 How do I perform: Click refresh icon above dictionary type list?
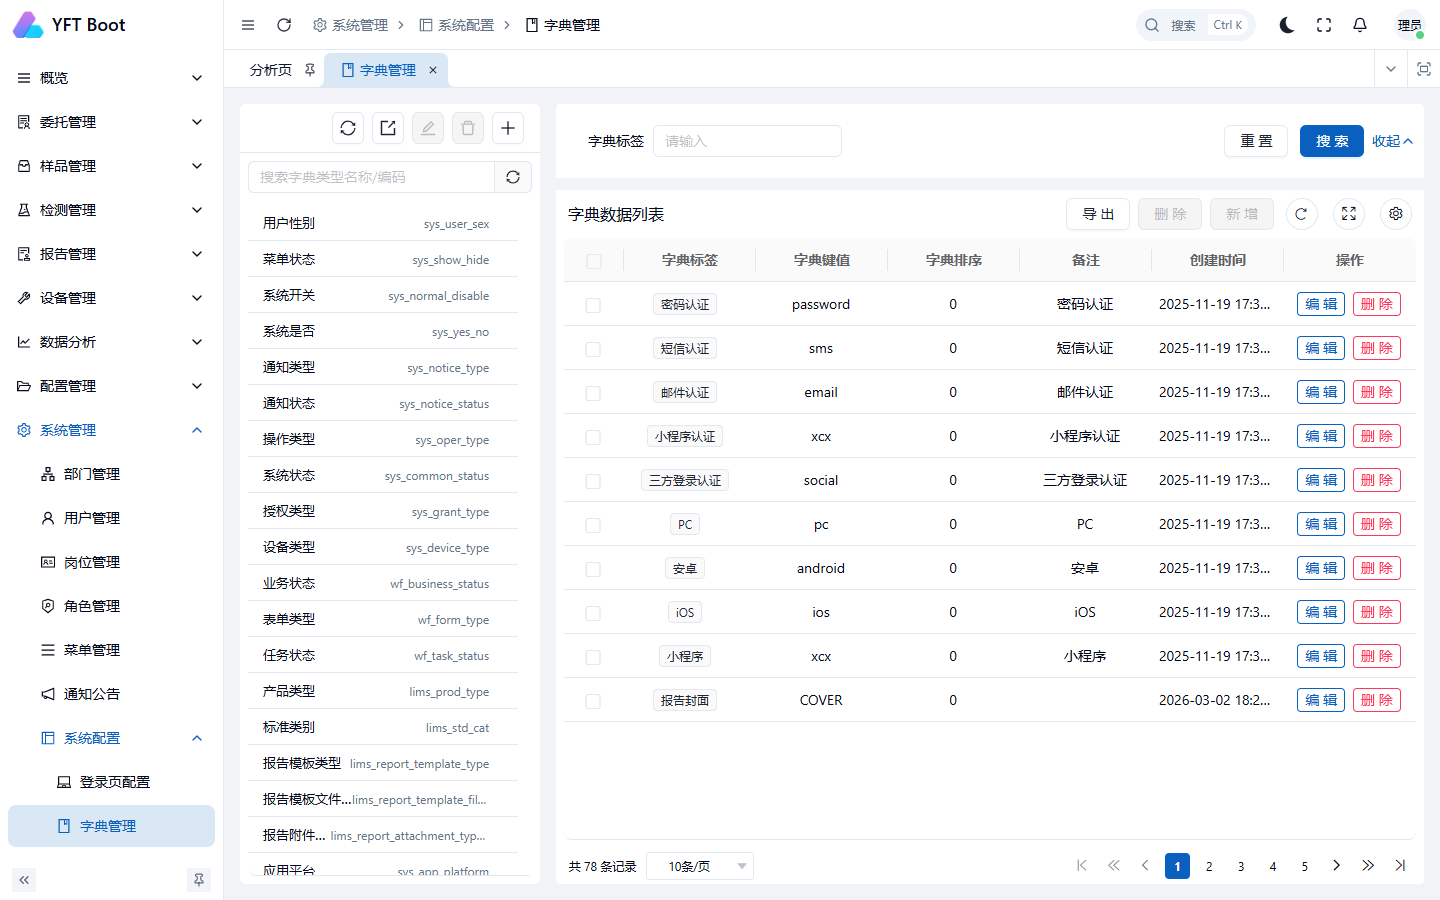(x=348, y=128)
